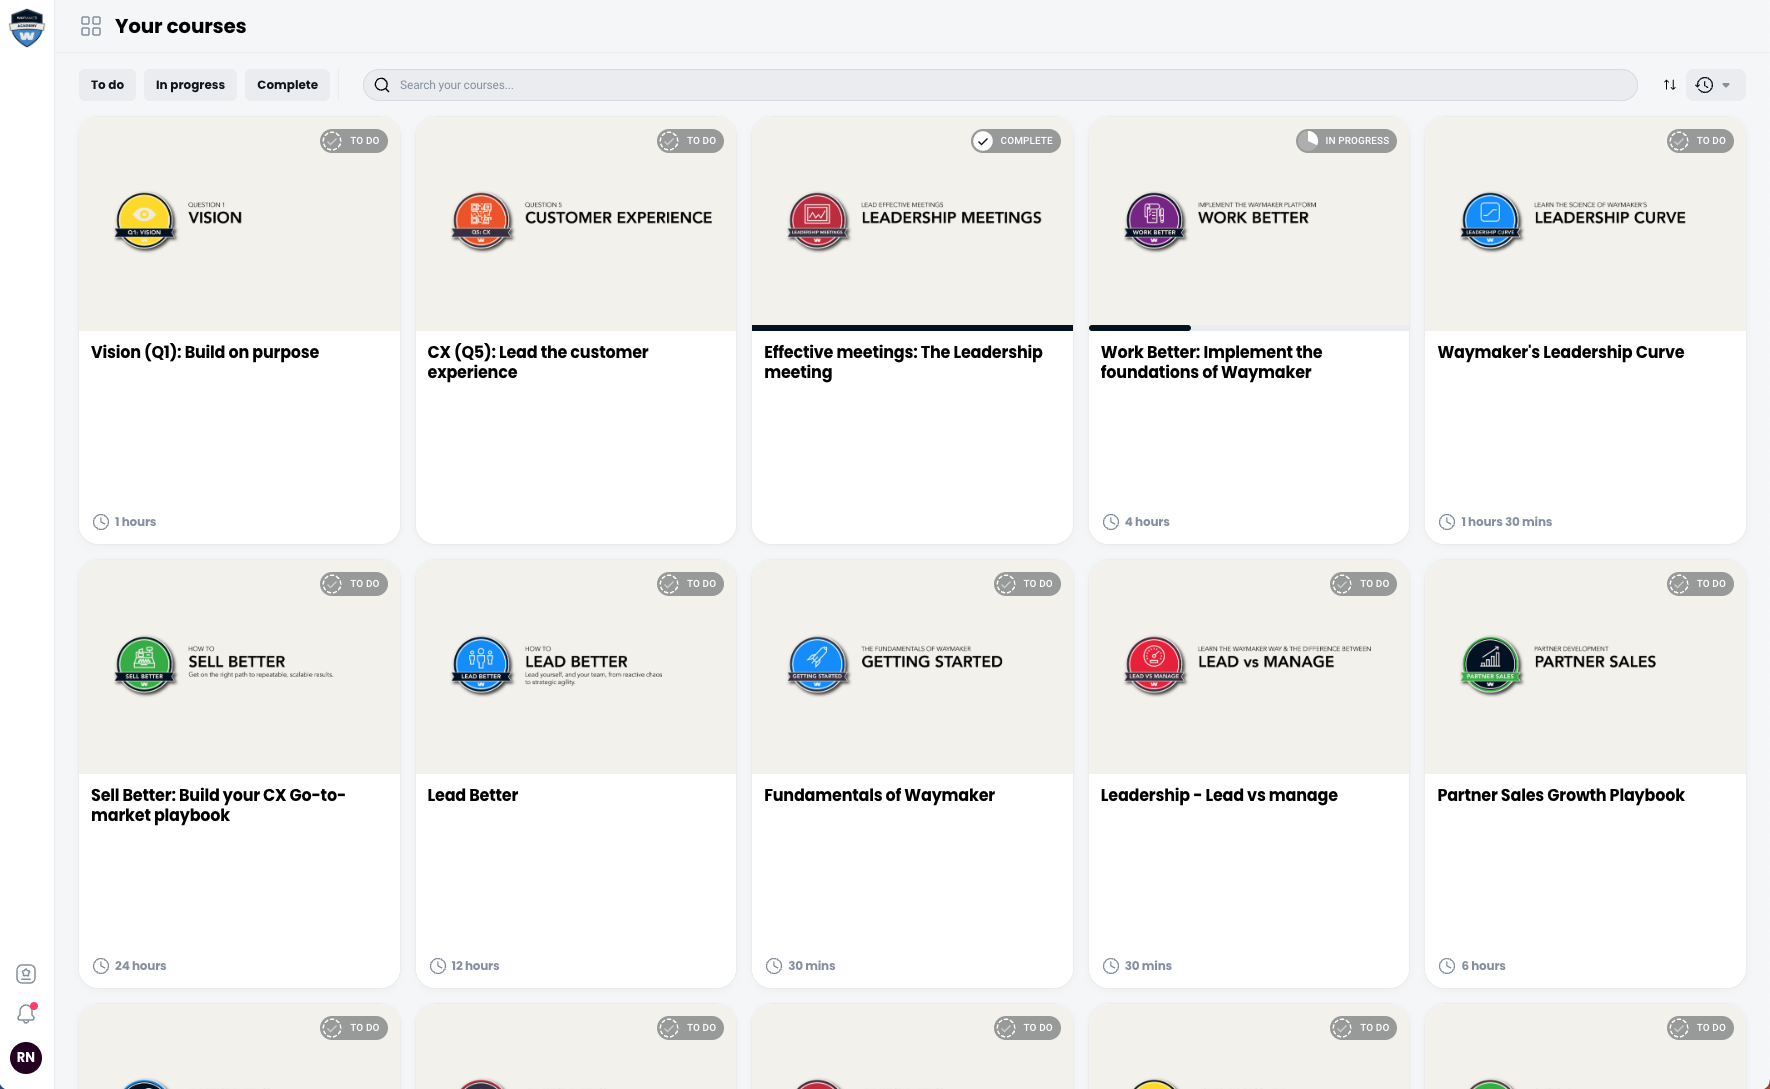Open Waymaker's Leadership Curve course
The width and height of the screenshot is (1770, 1089).
tap(1561, 352)
